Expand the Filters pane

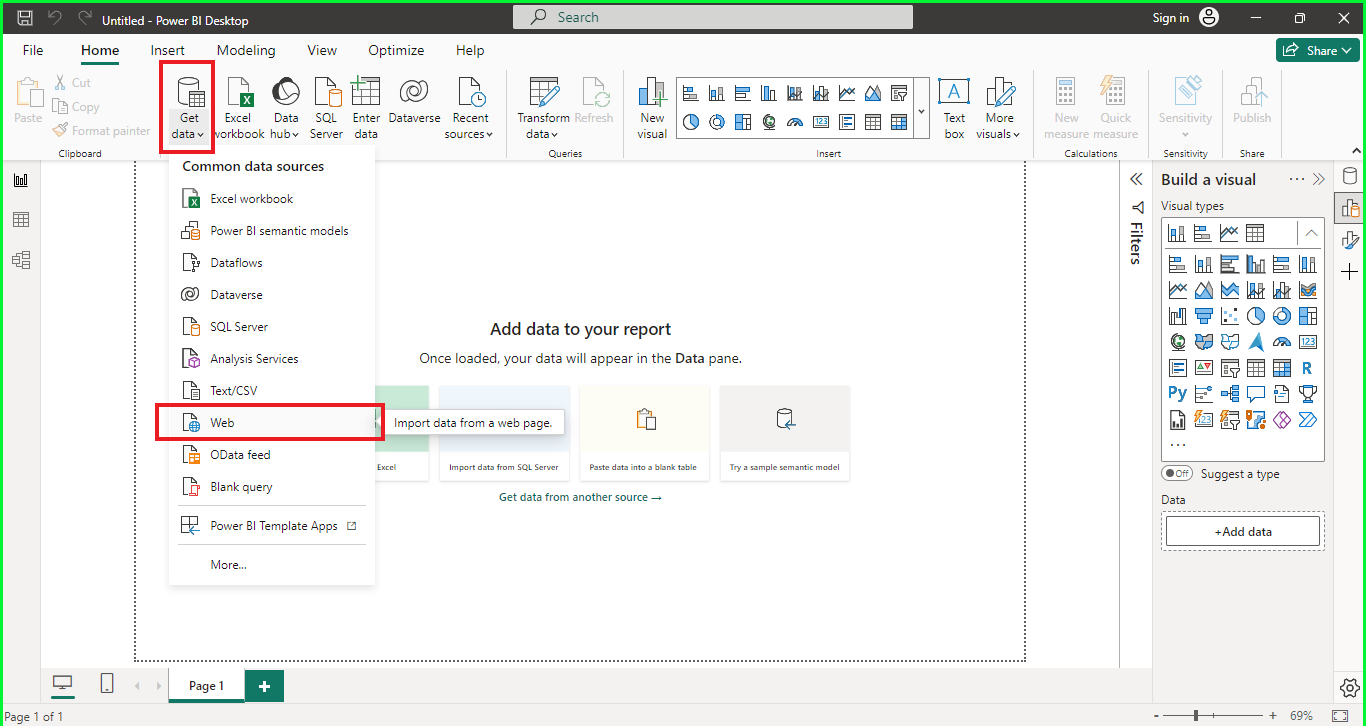1136,179
